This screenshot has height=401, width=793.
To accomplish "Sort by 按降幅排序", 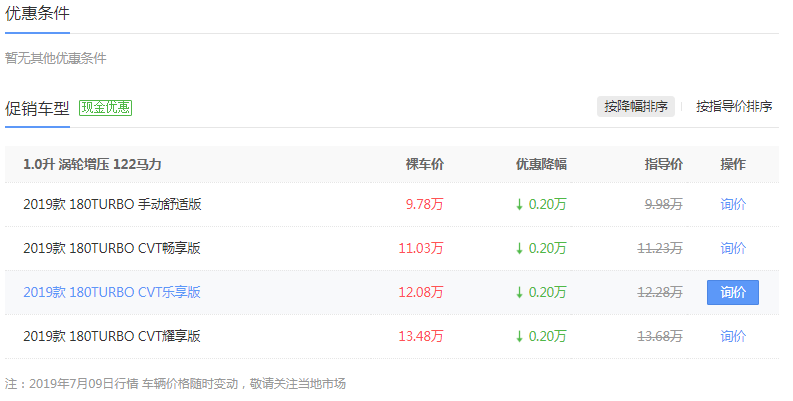I will [x=636, y=107].
